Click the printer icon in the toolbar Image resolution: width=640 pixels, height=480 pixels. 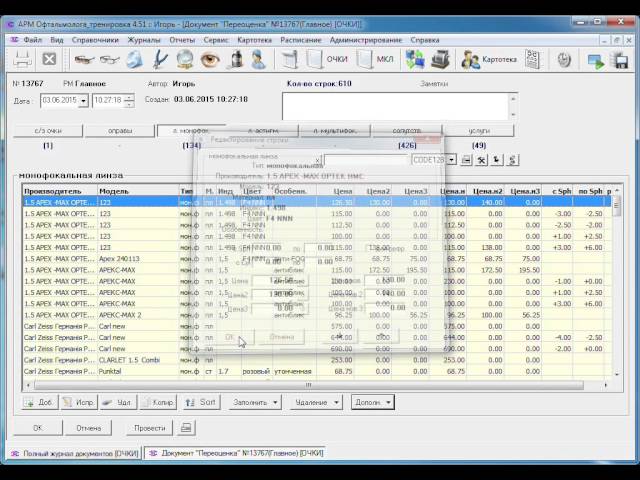point(22,60)
